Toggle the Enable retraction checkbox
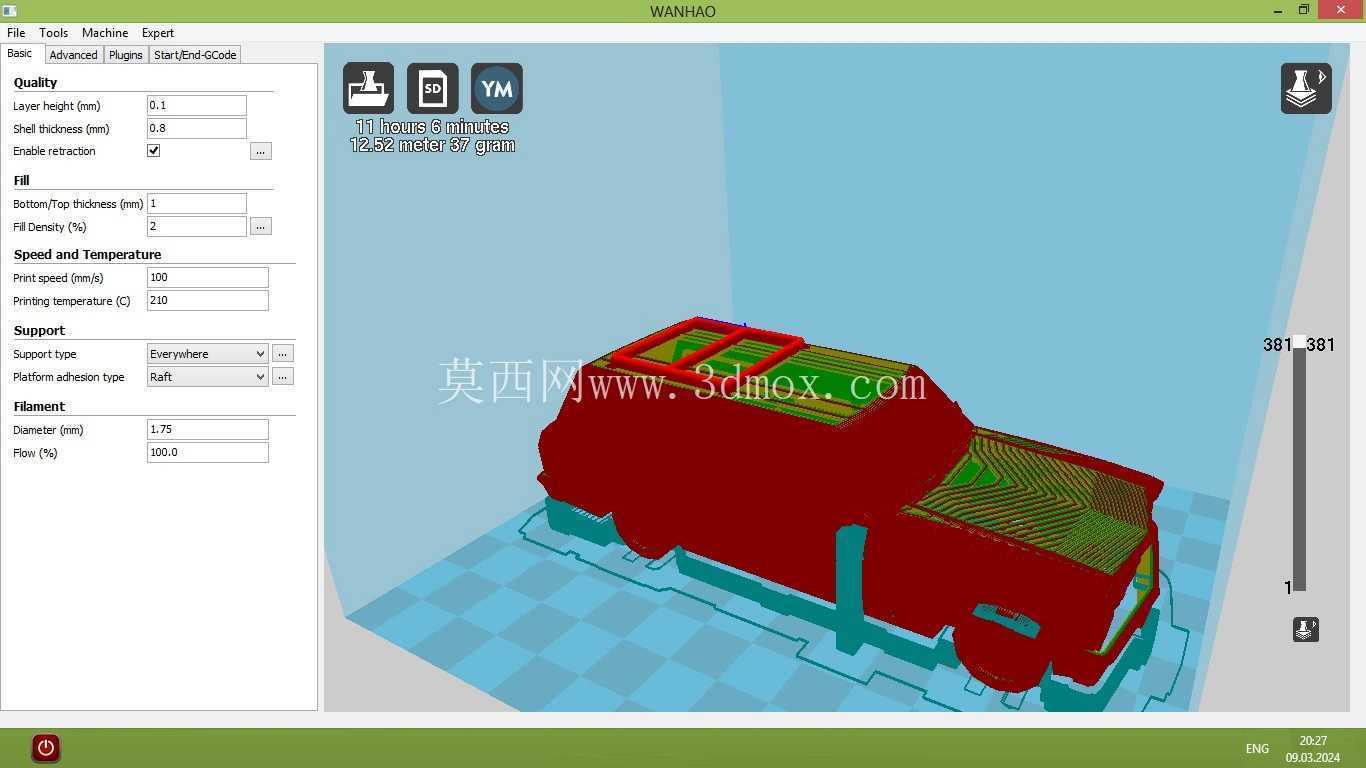The width and height of the screenshot is (1366, 768). [x=153, y=151]
